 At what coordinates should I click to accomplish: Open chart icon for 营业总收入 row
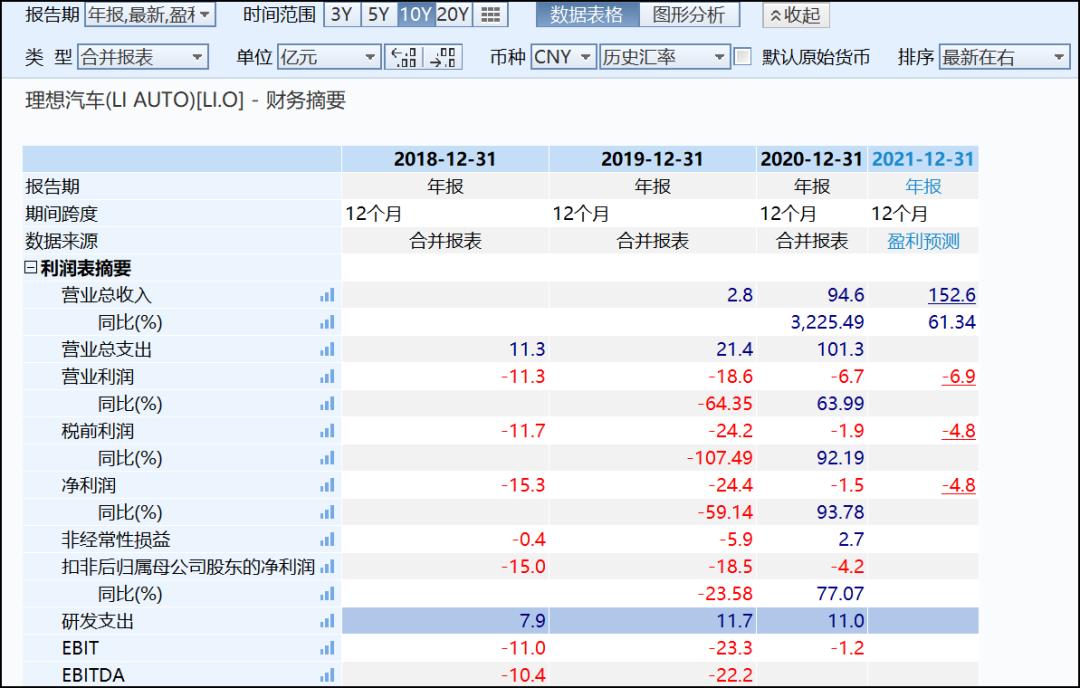tap(327, 295)
